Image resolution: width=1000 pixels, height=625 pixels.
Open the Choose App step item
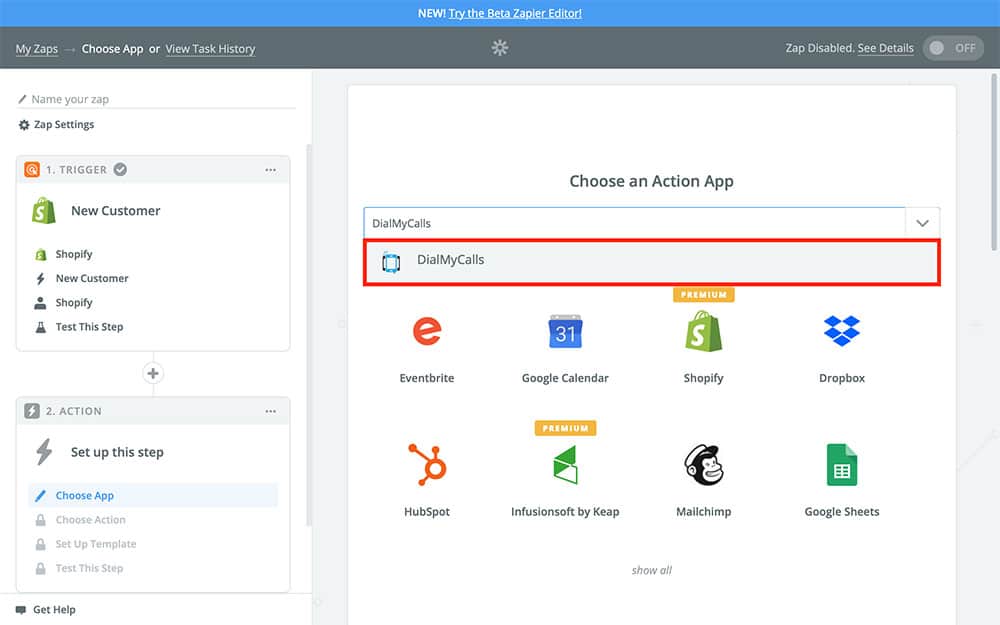pos(85,495)
